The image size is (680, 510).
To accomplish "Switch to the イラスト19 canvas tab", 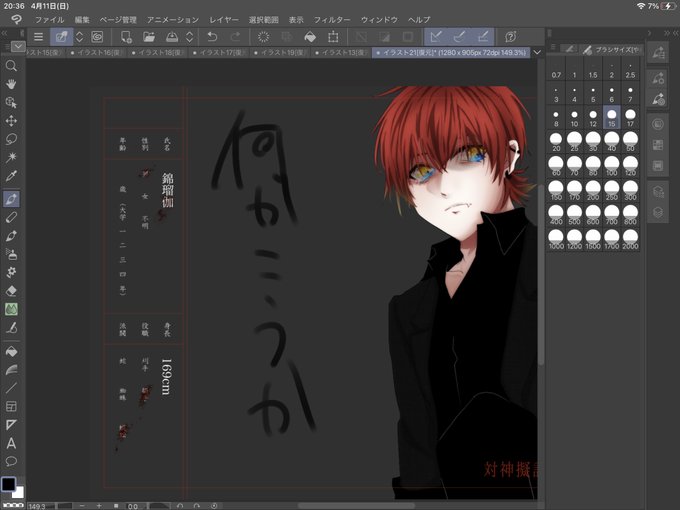I will click(x=279, y=52).
